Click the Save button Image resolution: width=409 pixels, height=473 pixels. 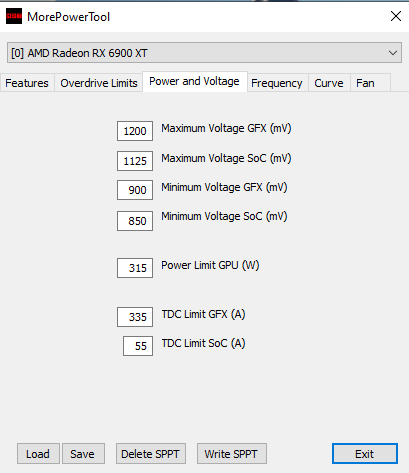tap(83, 454)
